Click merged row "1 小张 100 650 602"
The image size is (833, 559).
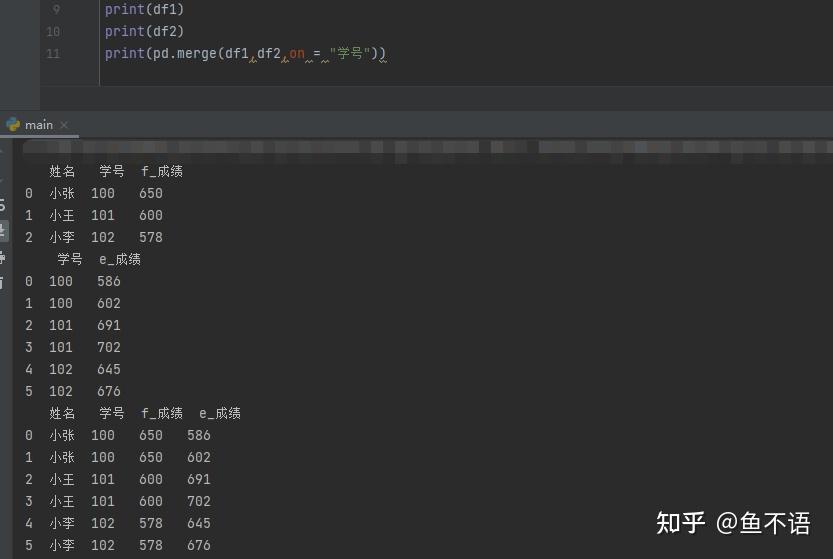pos(117,458)
